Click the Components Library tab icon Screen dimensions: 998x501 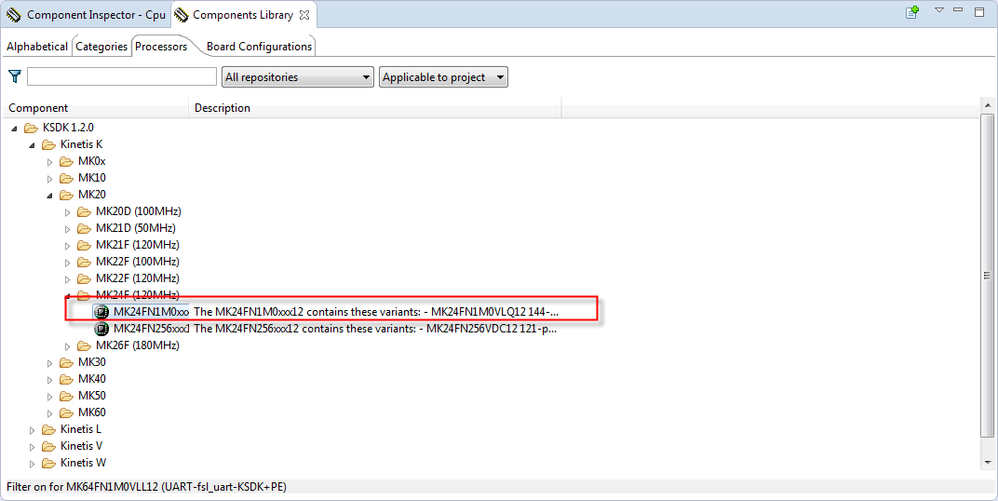(x=181, y=15)
